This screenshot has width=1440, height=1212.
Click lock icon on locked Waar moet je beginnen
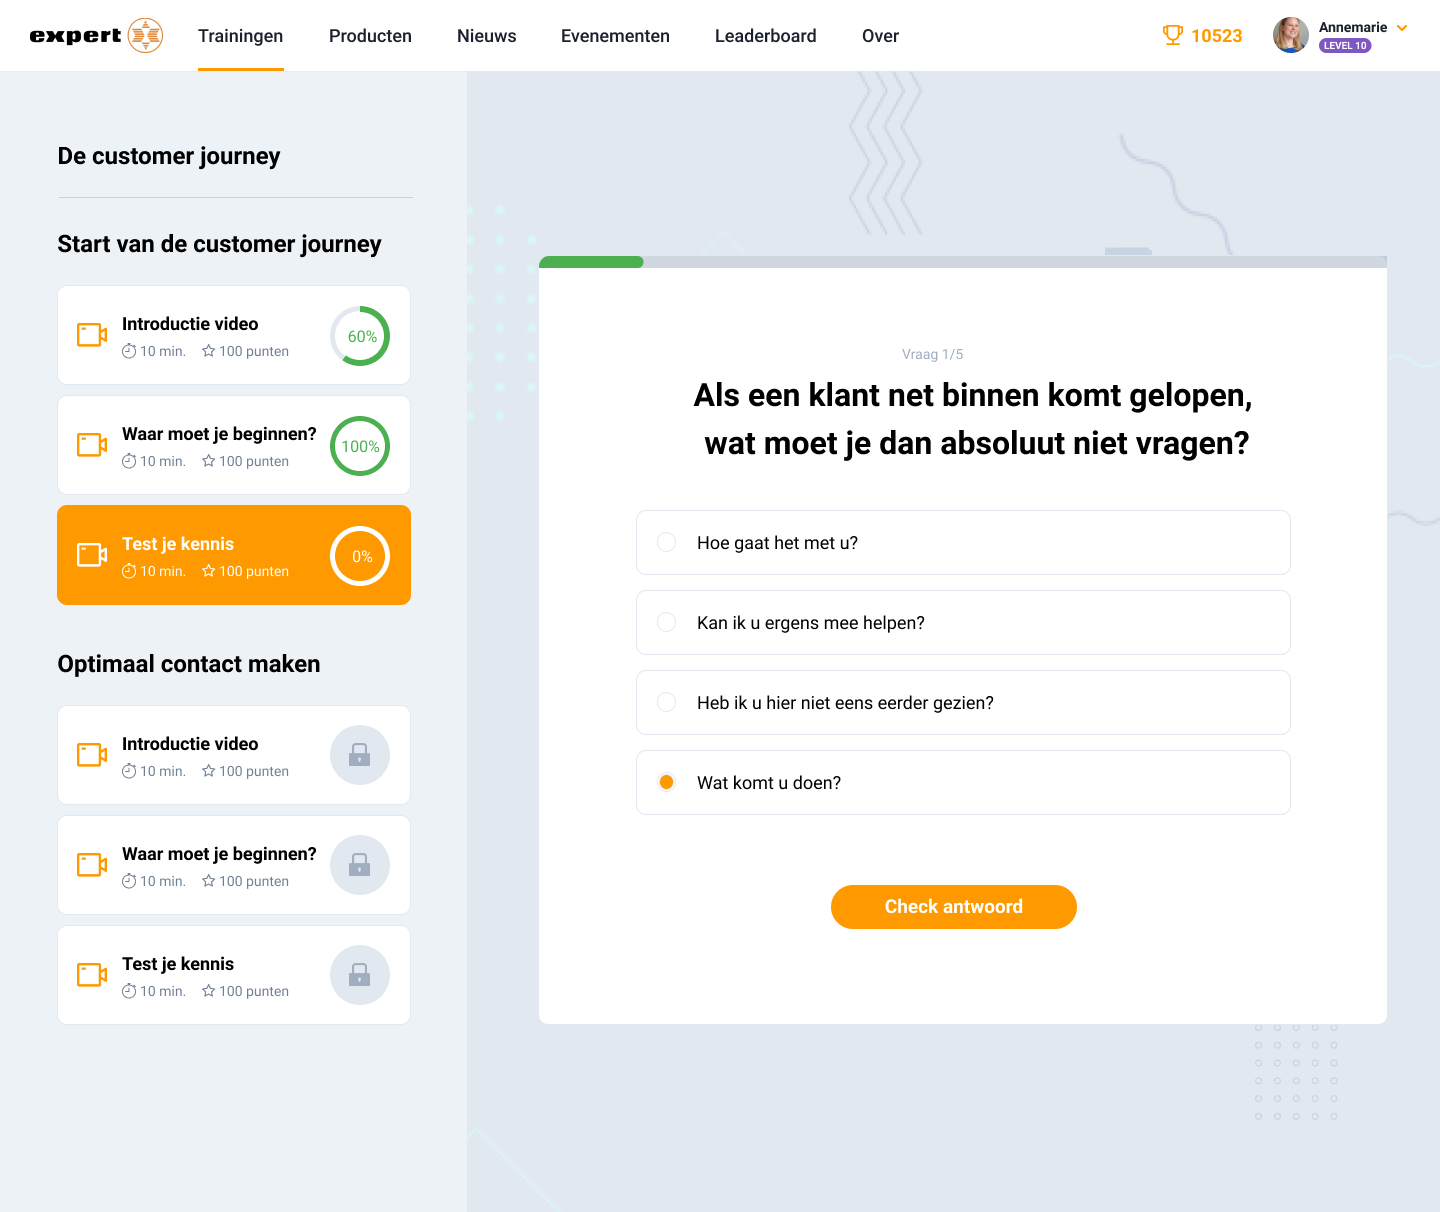[x=360, y=865]
